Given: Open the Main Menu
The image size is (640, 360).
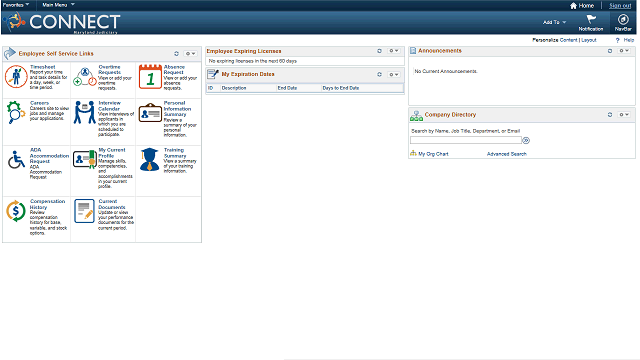Looking at the screenshot, I should coord(58,5).
